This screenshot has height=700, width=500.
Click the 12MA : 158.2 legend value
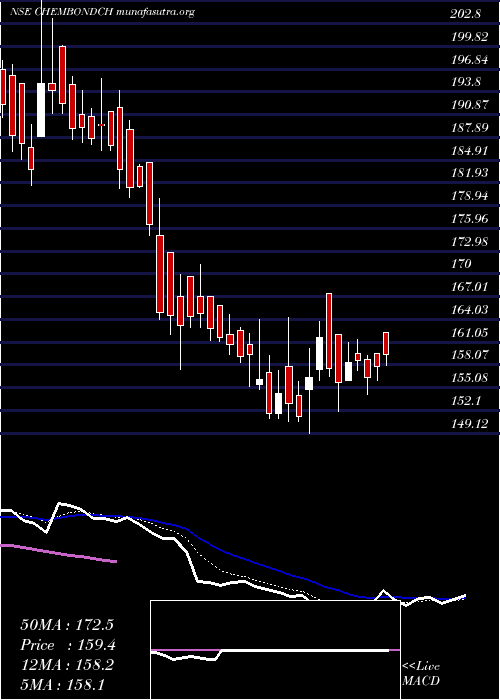pos(67,665)
